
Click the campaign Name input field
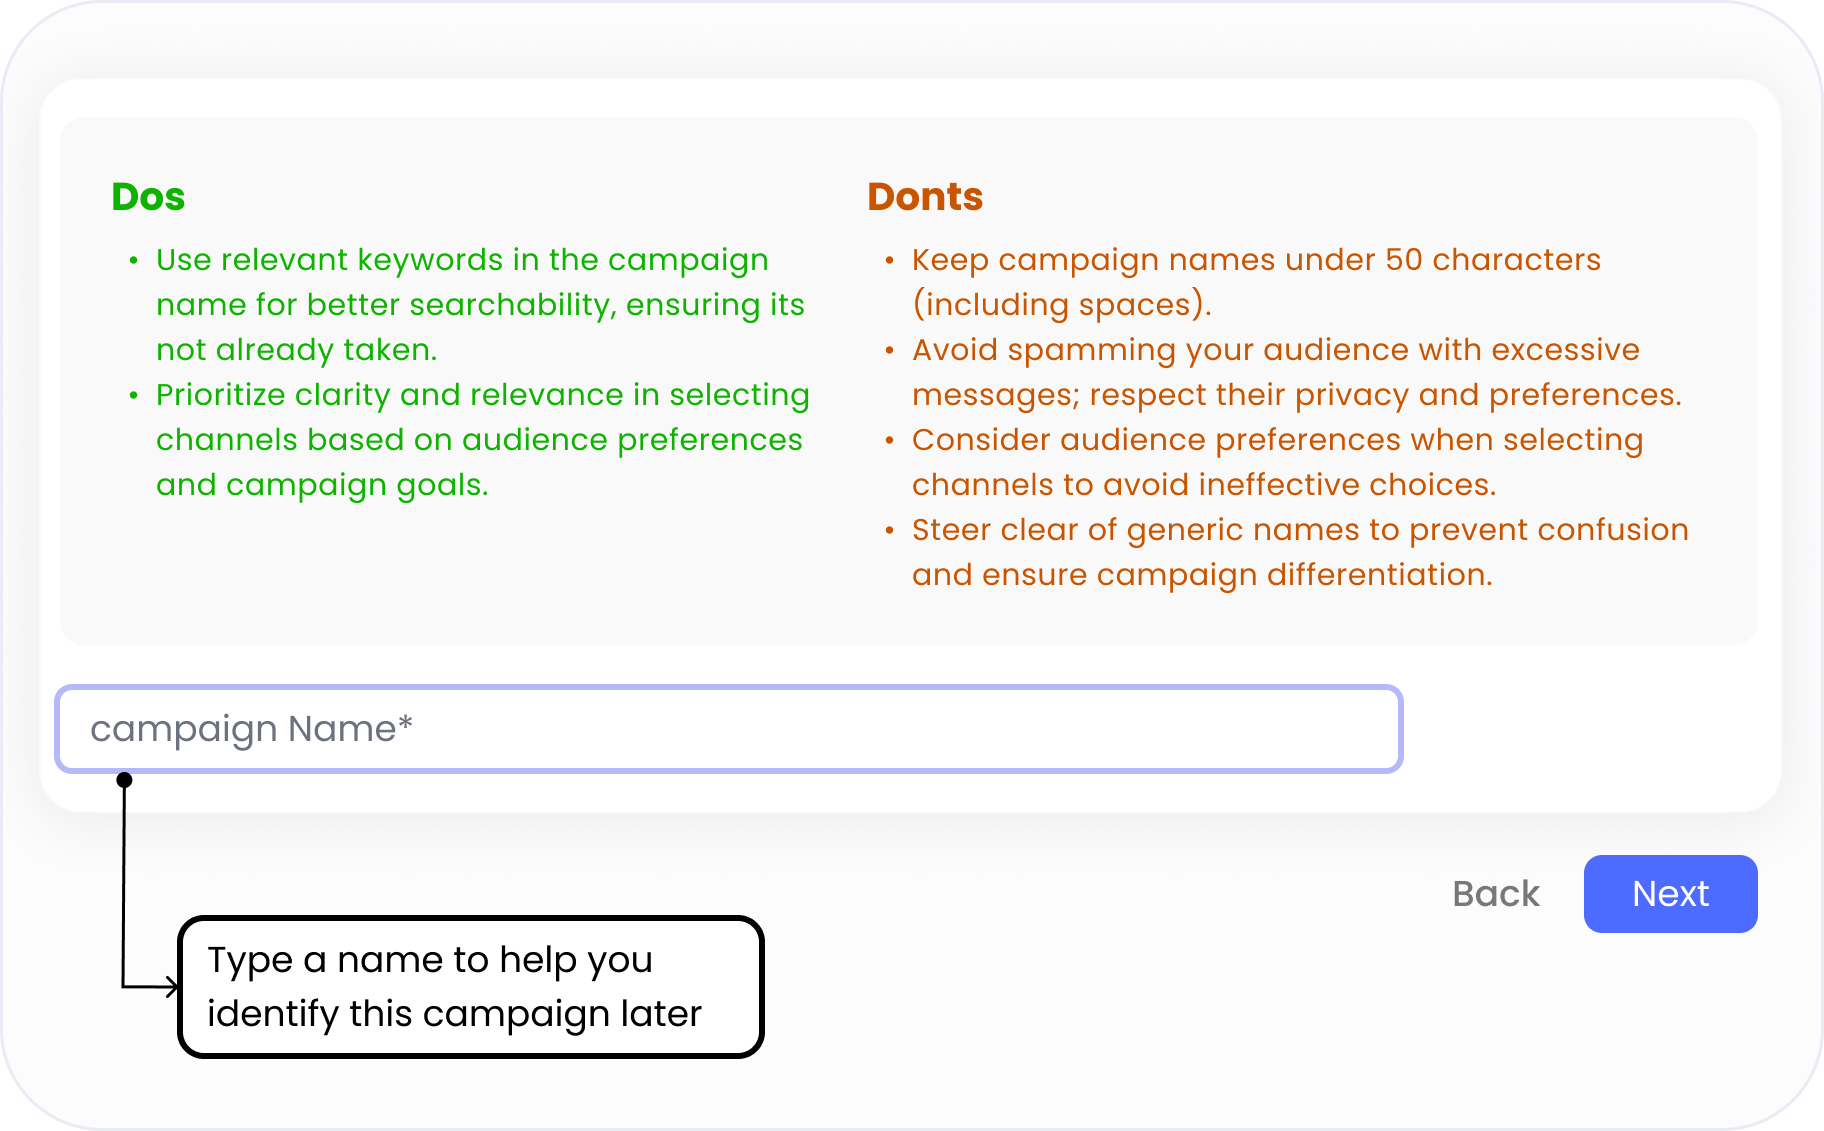[728, 729]
